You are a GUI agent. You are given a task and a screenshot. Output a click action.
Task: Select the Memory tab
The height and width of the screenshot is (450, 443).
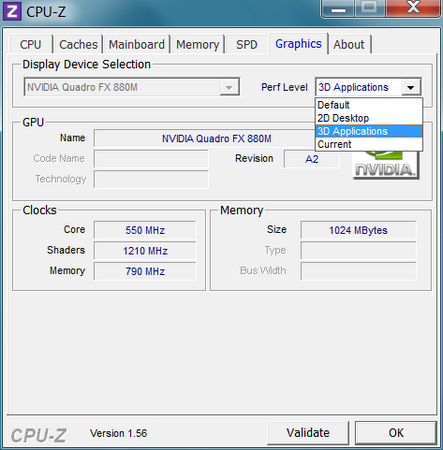[x=198, y=44]
